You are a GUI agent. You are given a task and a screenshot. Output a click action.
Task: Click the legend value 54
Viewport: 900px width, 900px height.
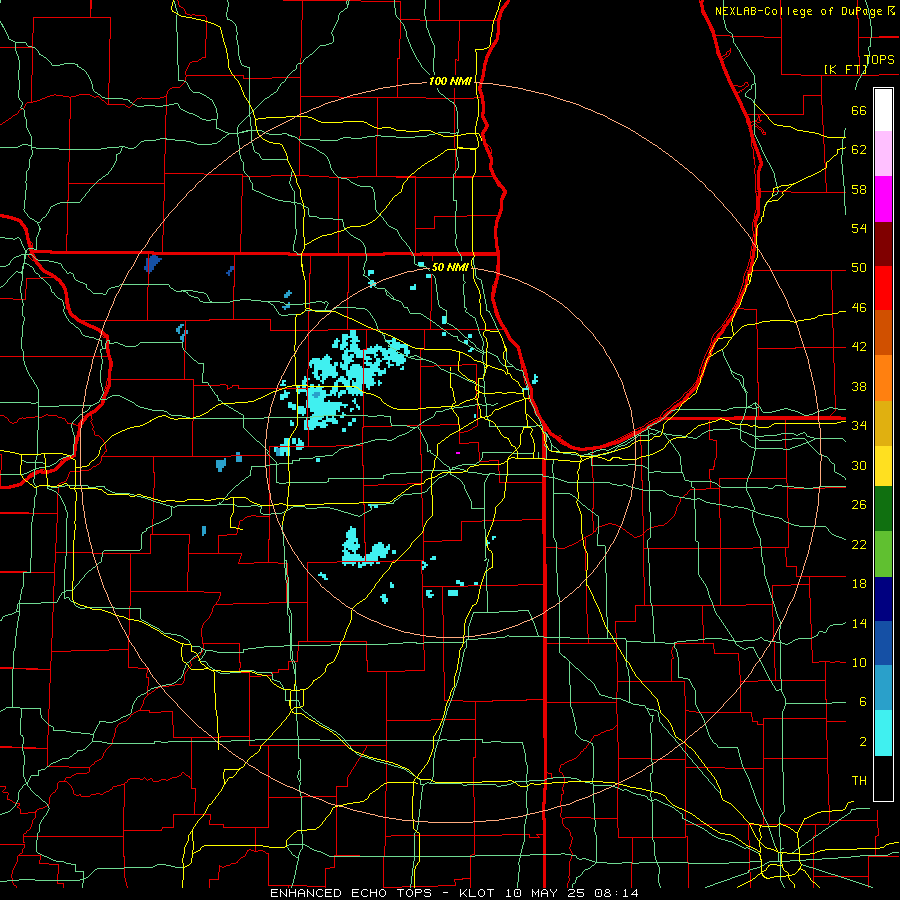(x=859, y=228)
